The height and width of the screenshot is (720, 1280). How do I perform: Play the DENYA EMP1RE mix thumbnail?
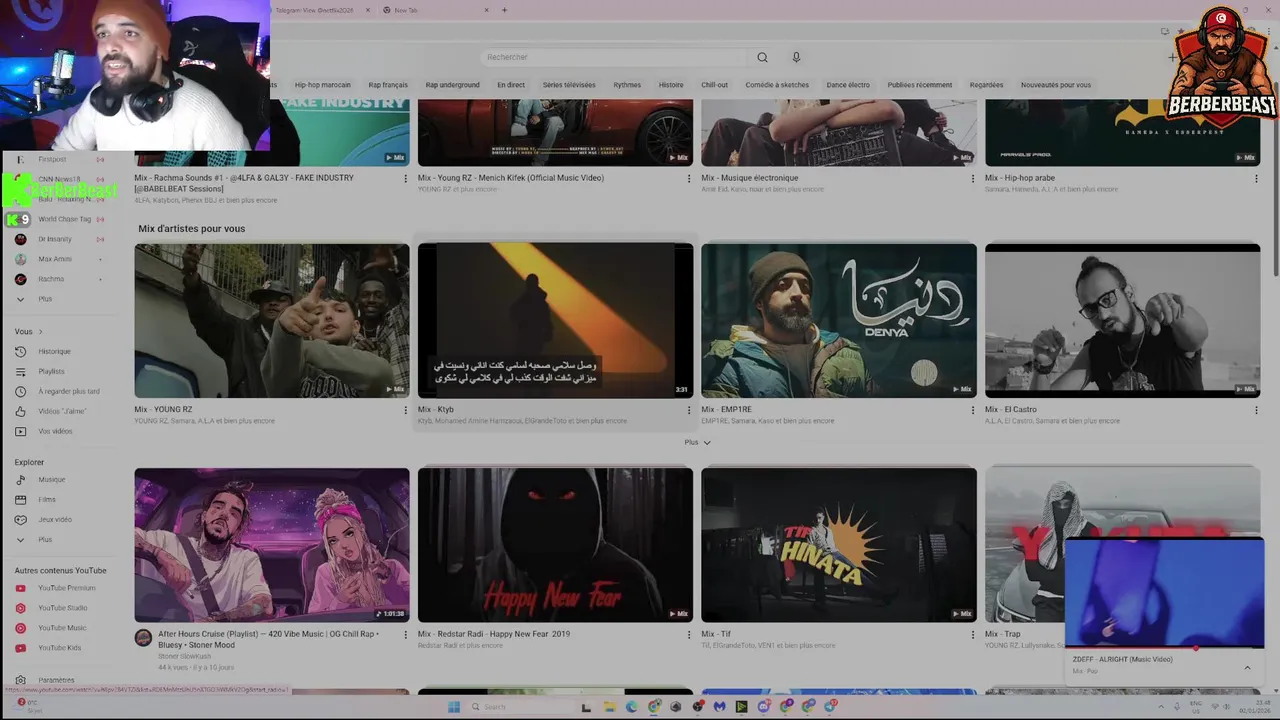tap(839, 320)
